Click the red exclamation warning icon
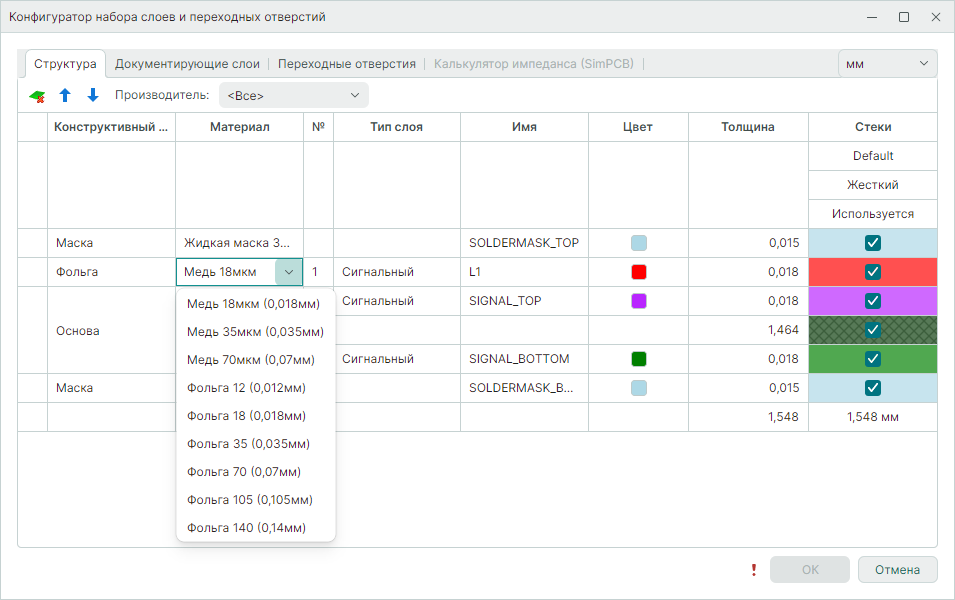Image resolution: width=955 pixels, height=600 pixels. coord(754,570)
